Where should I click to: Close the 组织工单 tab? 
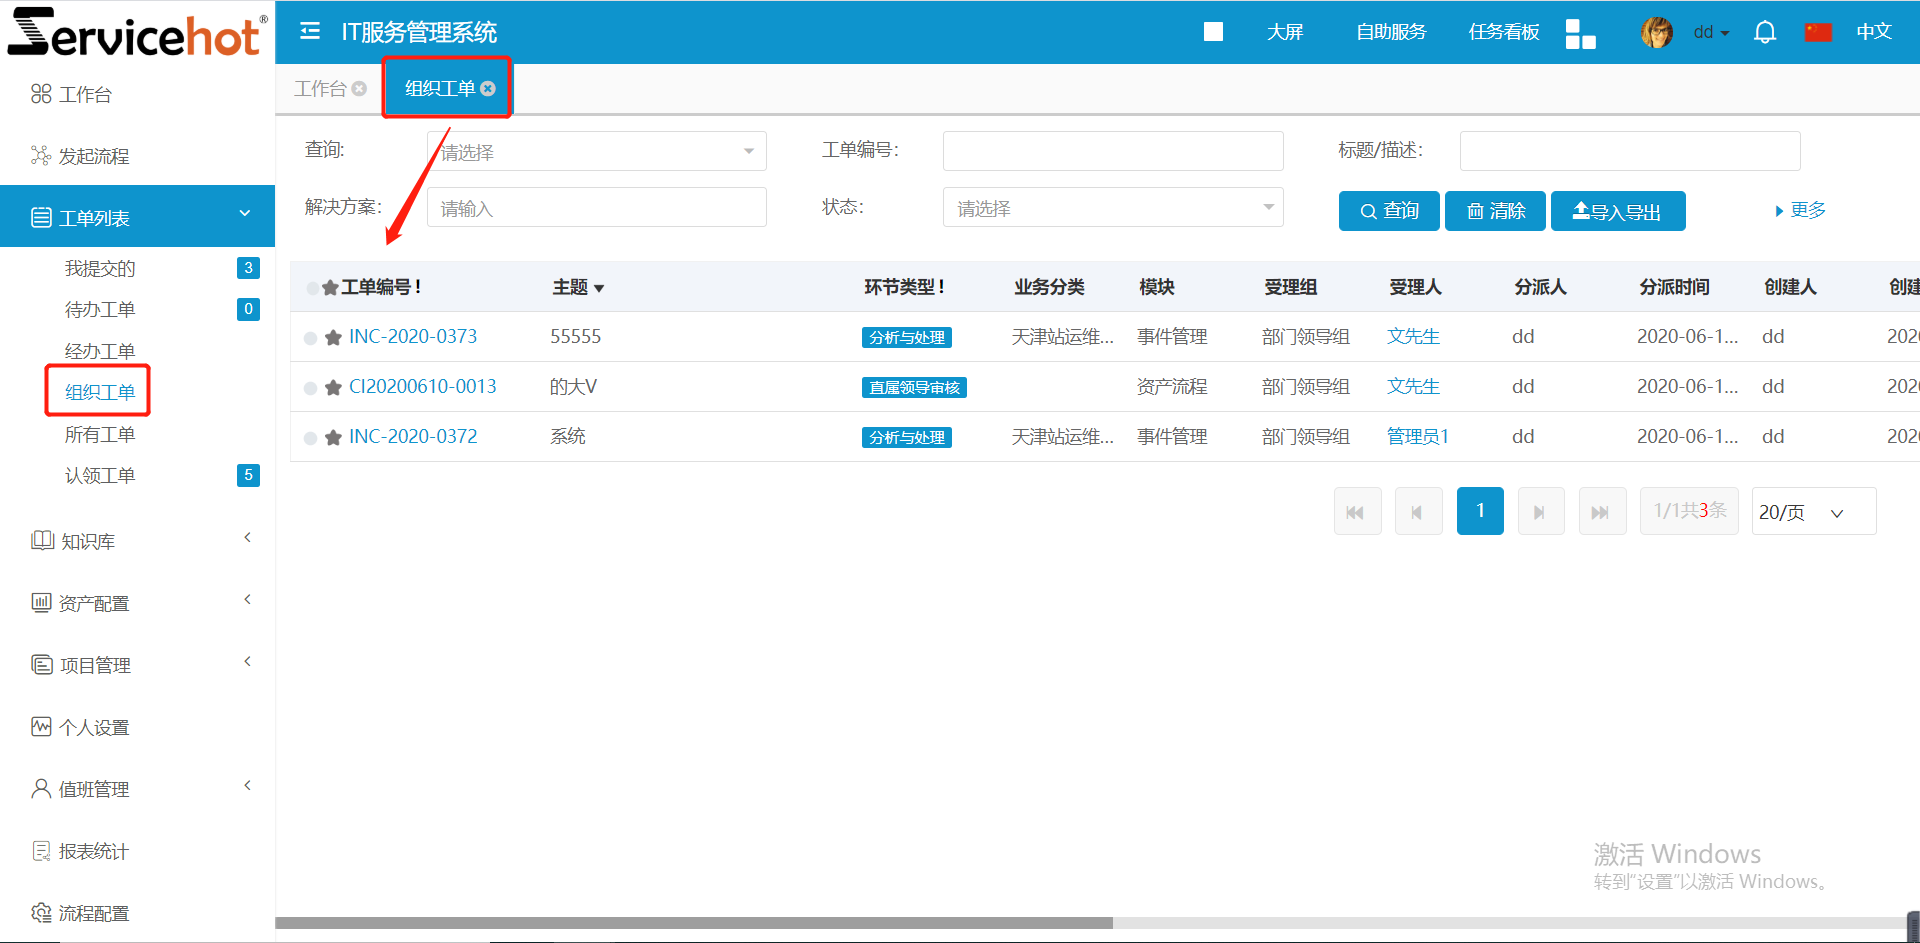488,89
